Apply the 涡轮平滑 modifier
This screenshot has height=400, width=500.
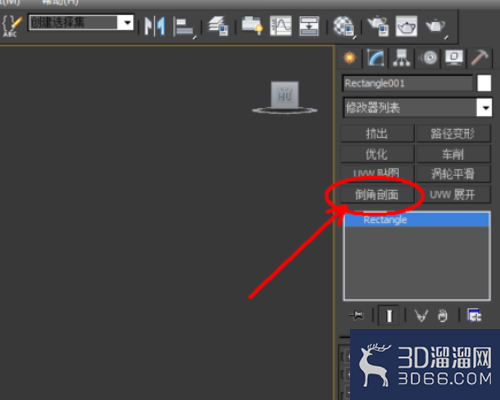coord(453,174)
